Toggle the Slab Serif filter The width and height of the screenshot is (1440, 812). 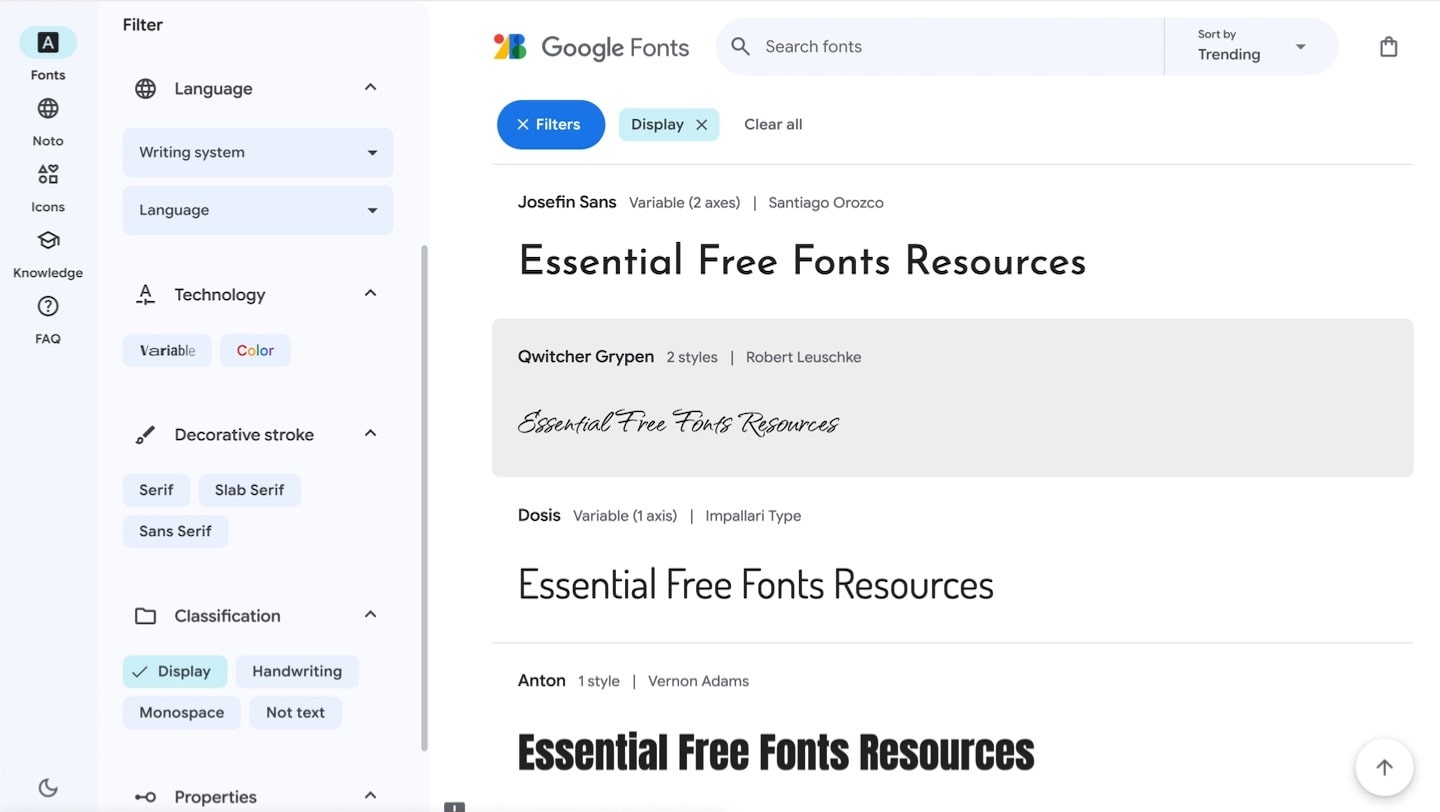pyautogui.click(x=249, y=490)
